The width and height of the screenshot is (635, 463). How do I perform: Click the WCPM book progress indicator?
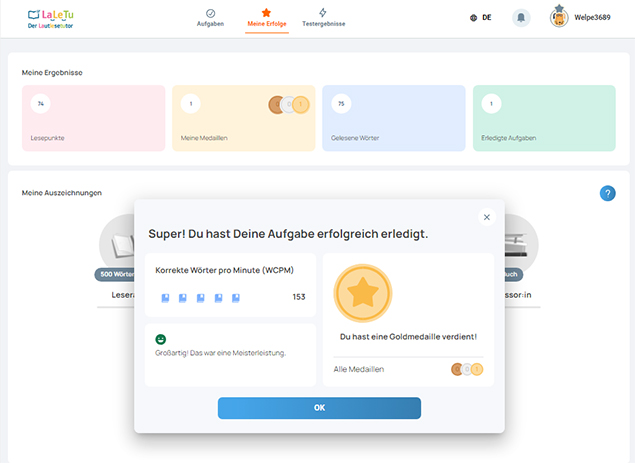pos(200,297)
